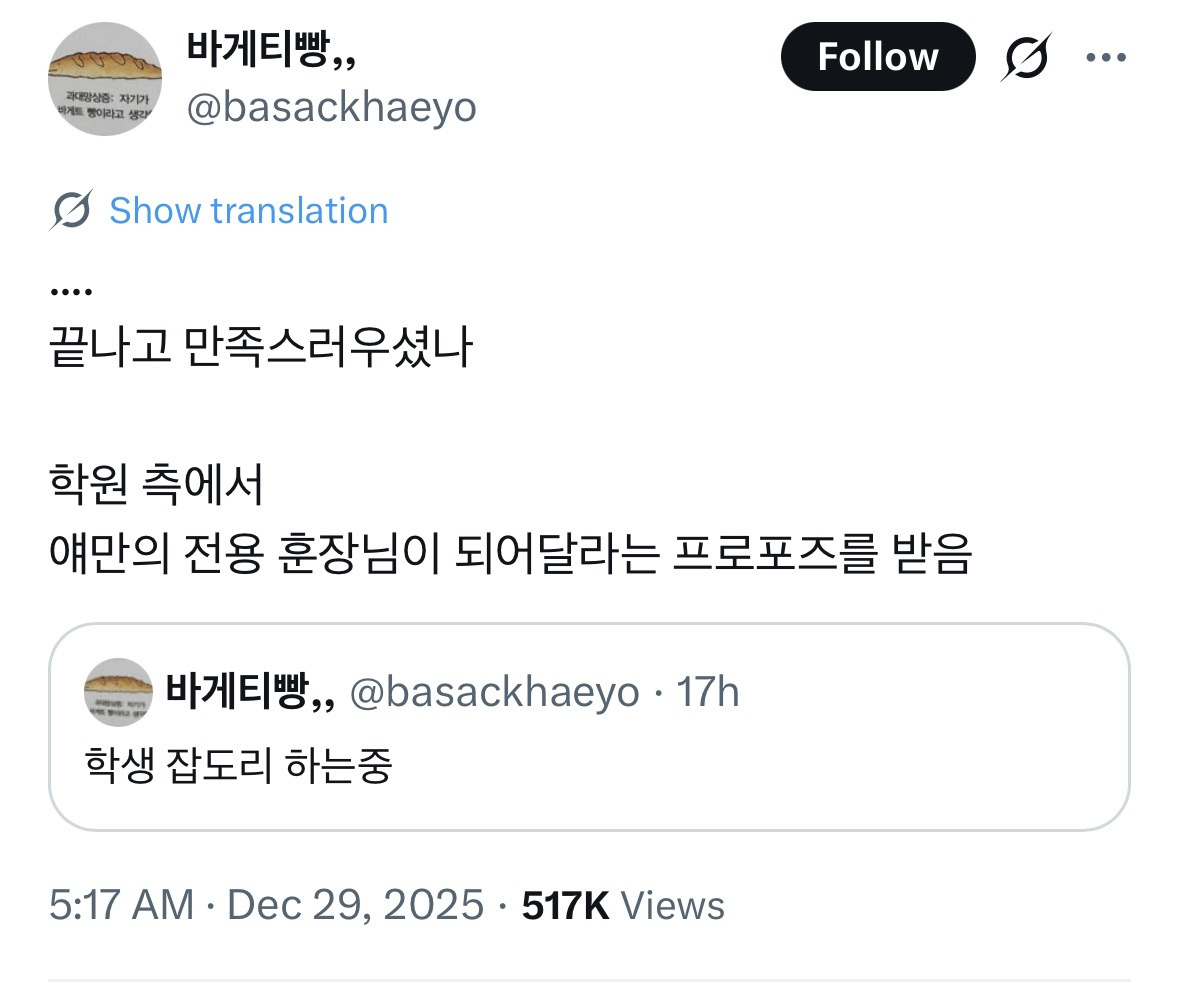Follow the account 바게티빵,,
The image size is (1179, 985).
878,57
